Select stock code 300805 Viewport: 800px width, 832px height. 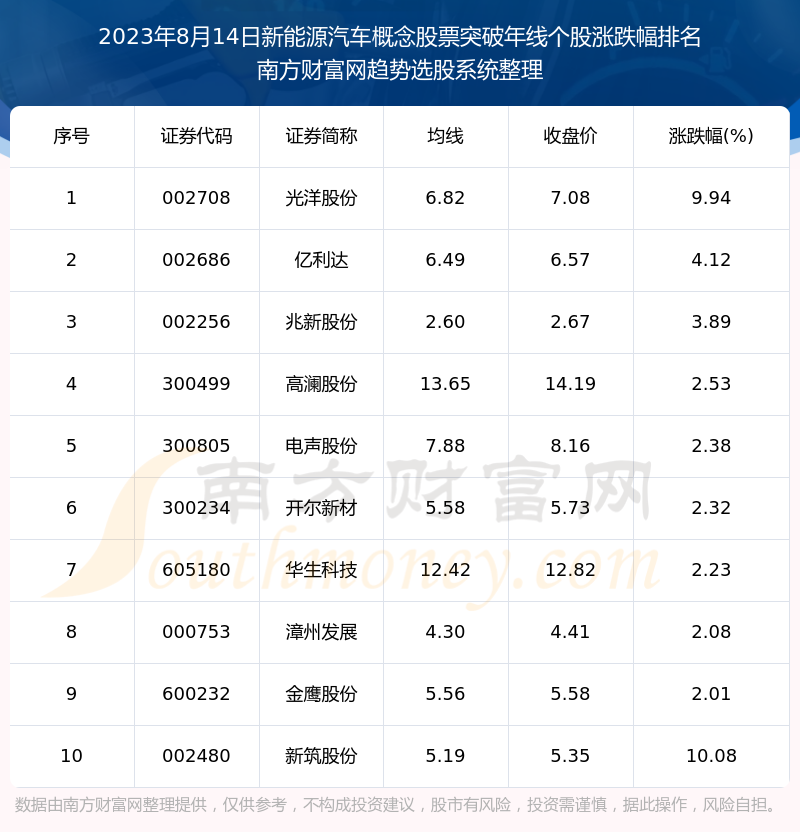(x=196, y=446)
